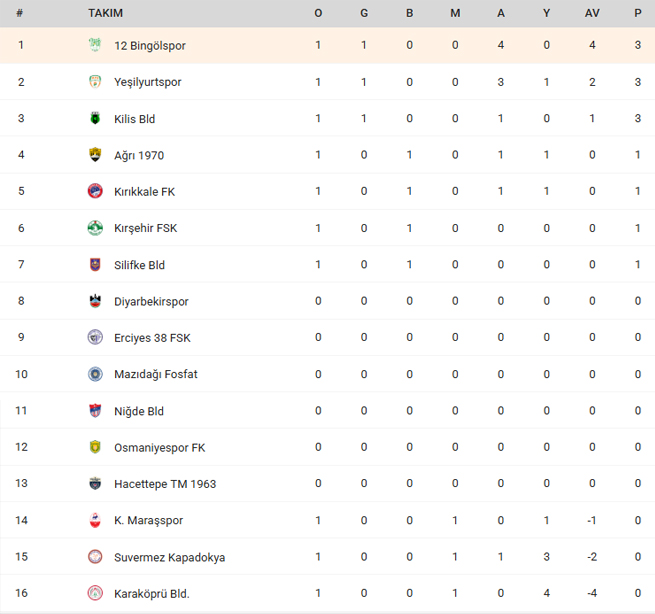Click the Silifke Bld shield icon

95,264
